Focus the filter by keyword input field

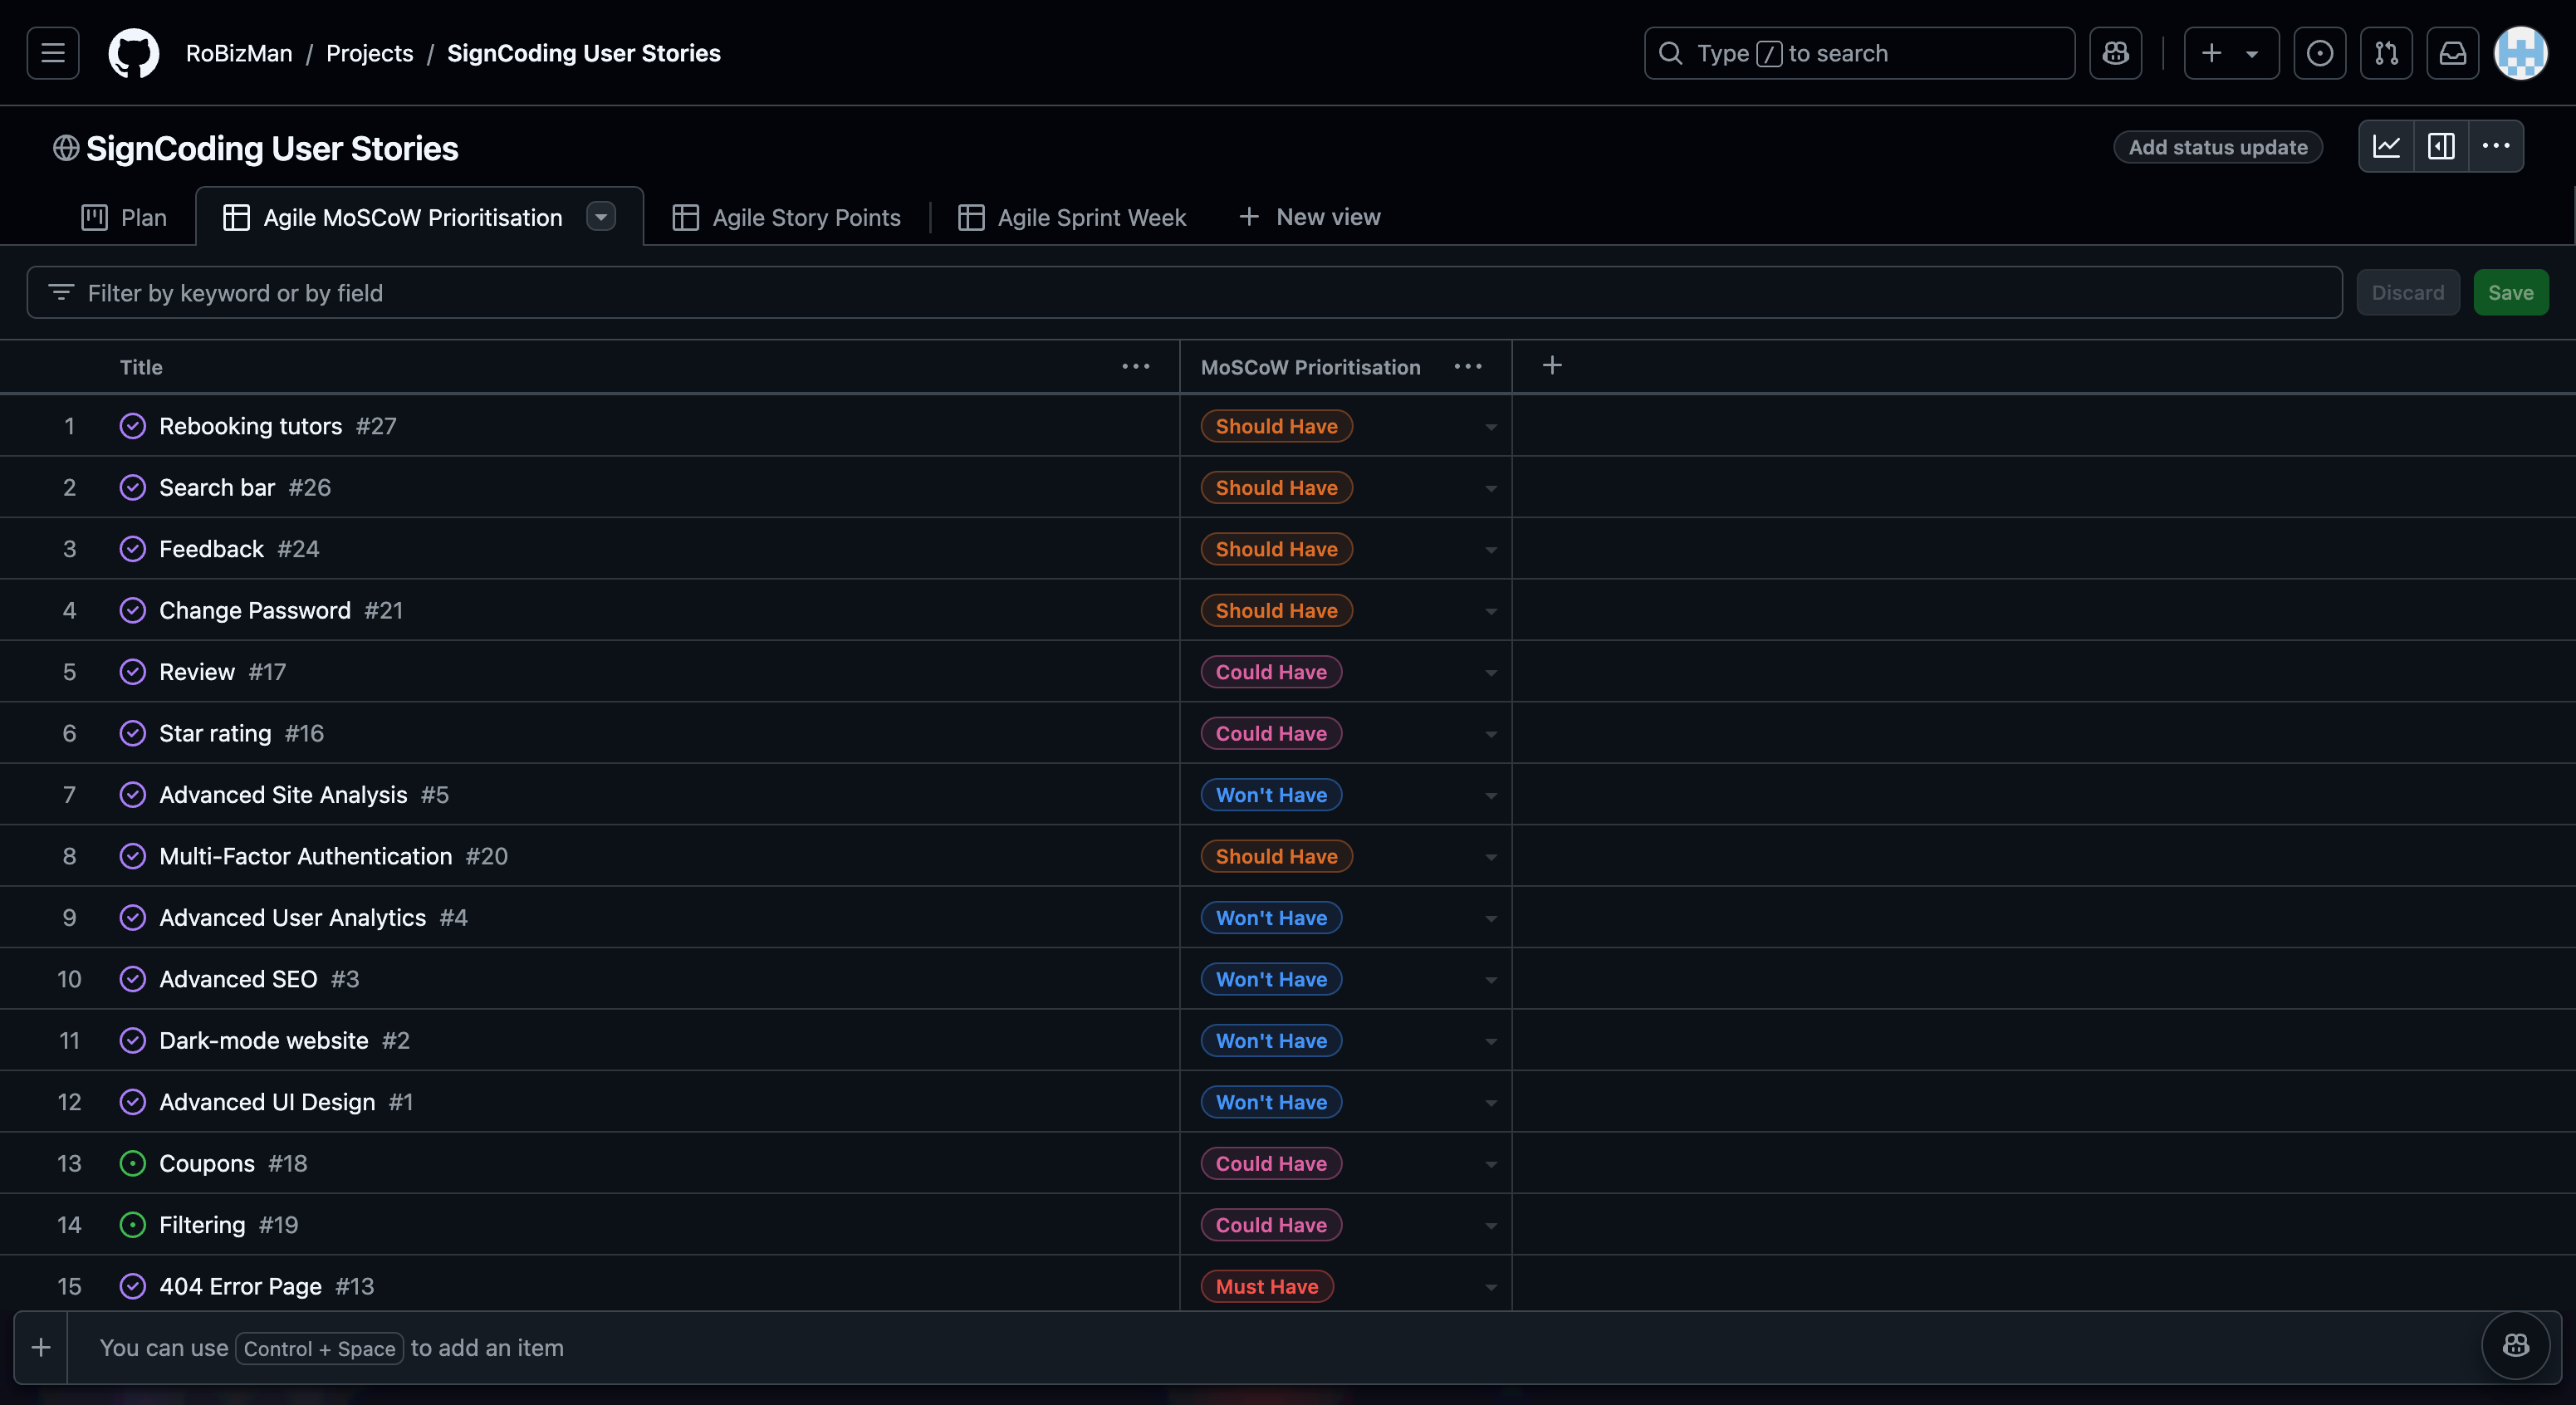click(1184, 292)
